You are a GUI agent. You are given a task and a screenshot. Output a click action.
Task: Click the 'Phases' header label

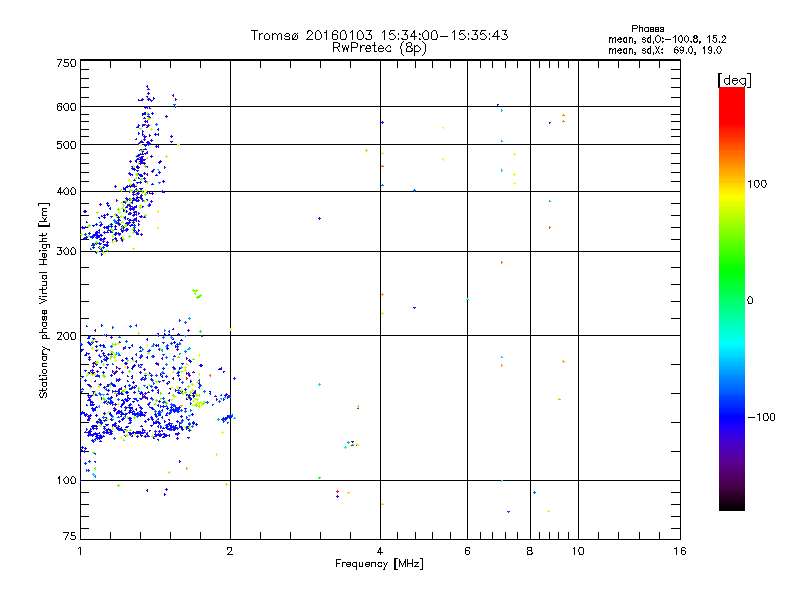[647, 29]
